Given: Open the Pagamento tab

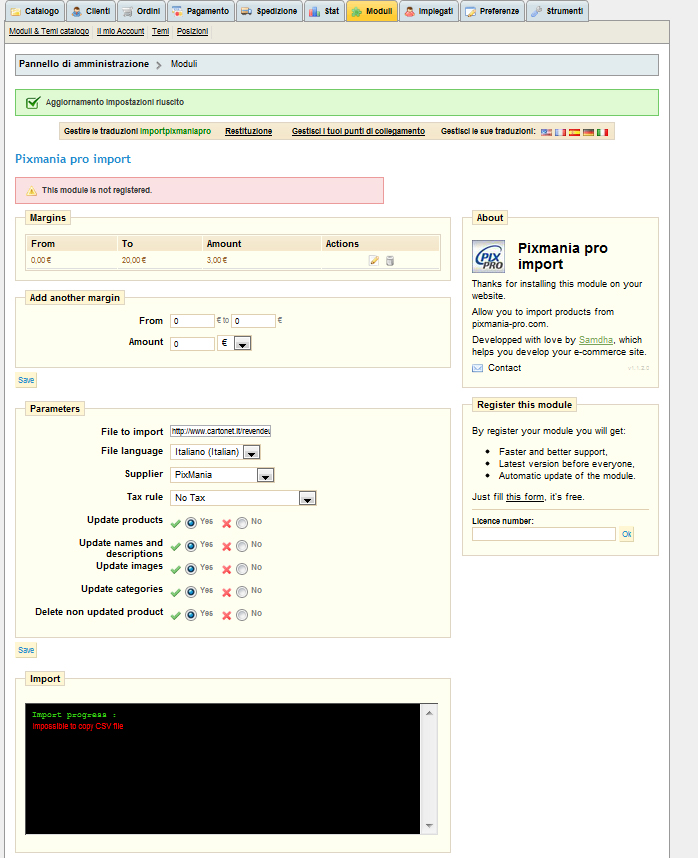Looking at the screenshot, I should [x=201, y=11].
